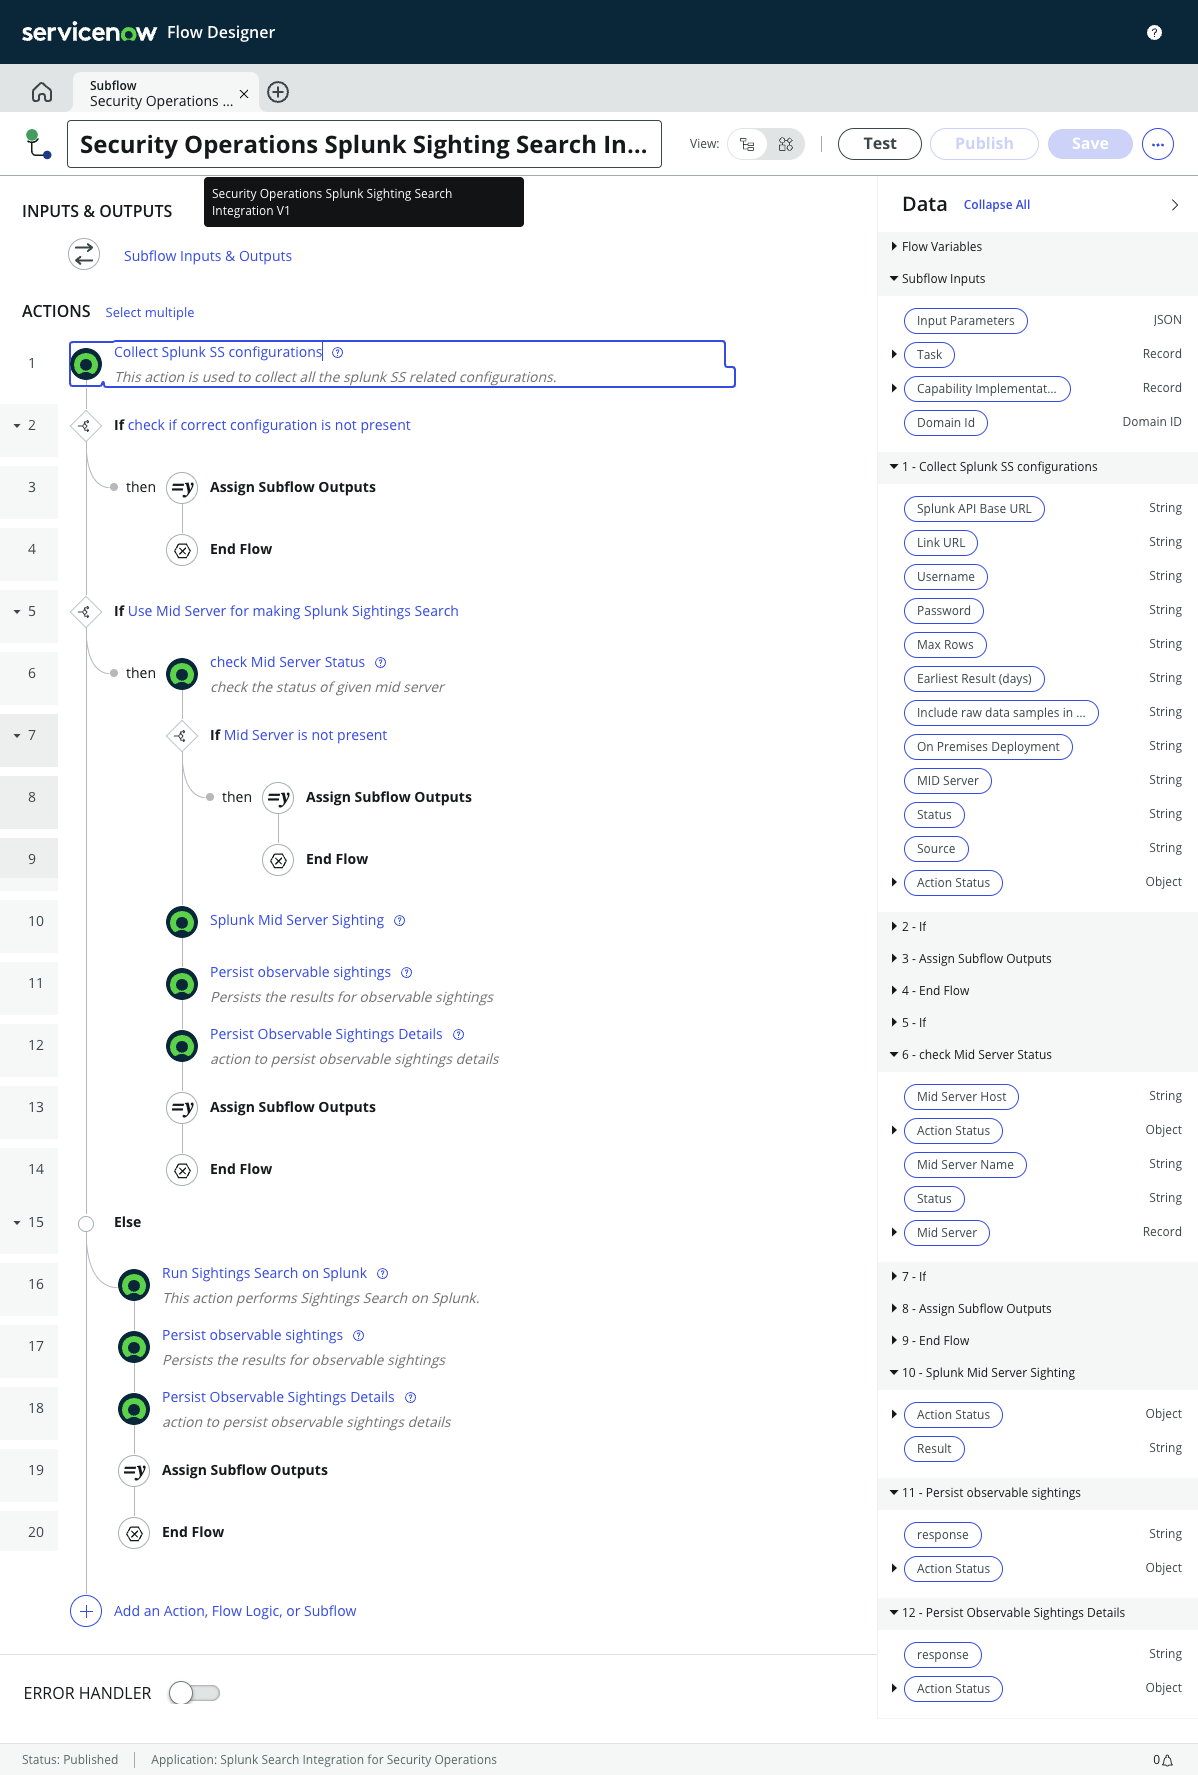Click the Save button
The image size is (1198, 1775).
[x=1090, y=143]
